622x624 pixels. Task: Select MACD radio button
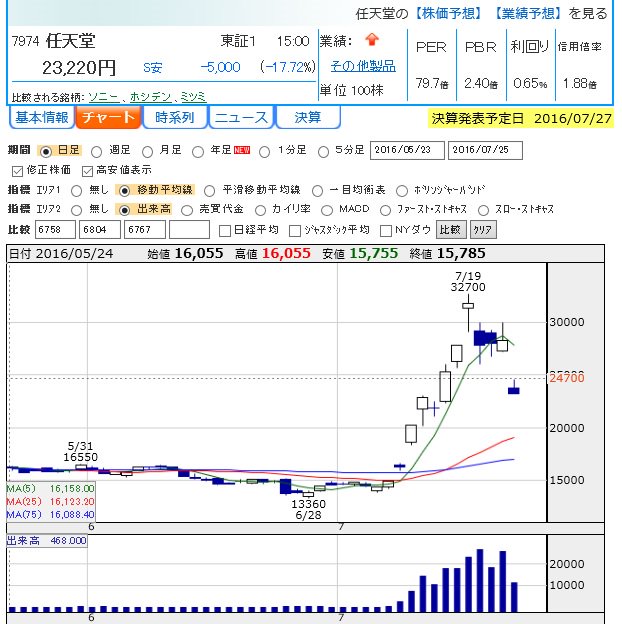pos(327,210)
